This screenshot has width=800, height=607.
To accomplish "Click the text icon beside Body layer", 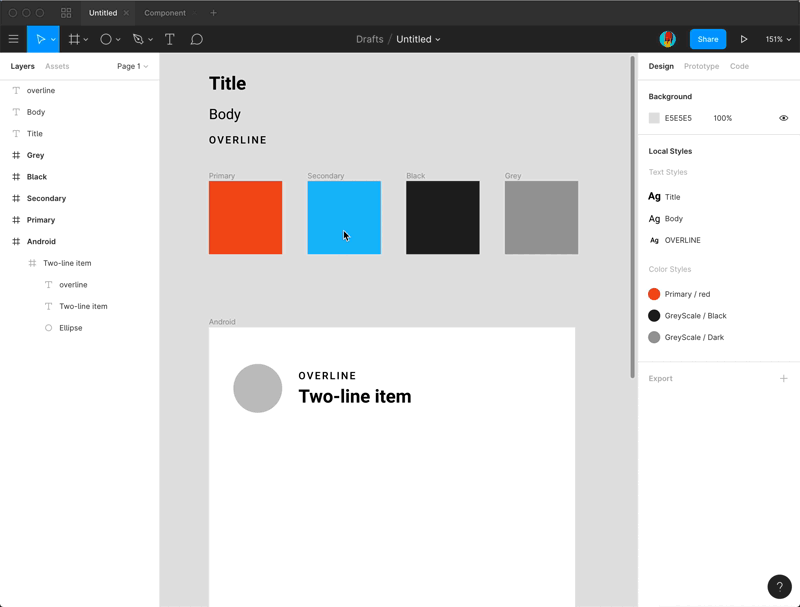I will (x=16, y=112).
